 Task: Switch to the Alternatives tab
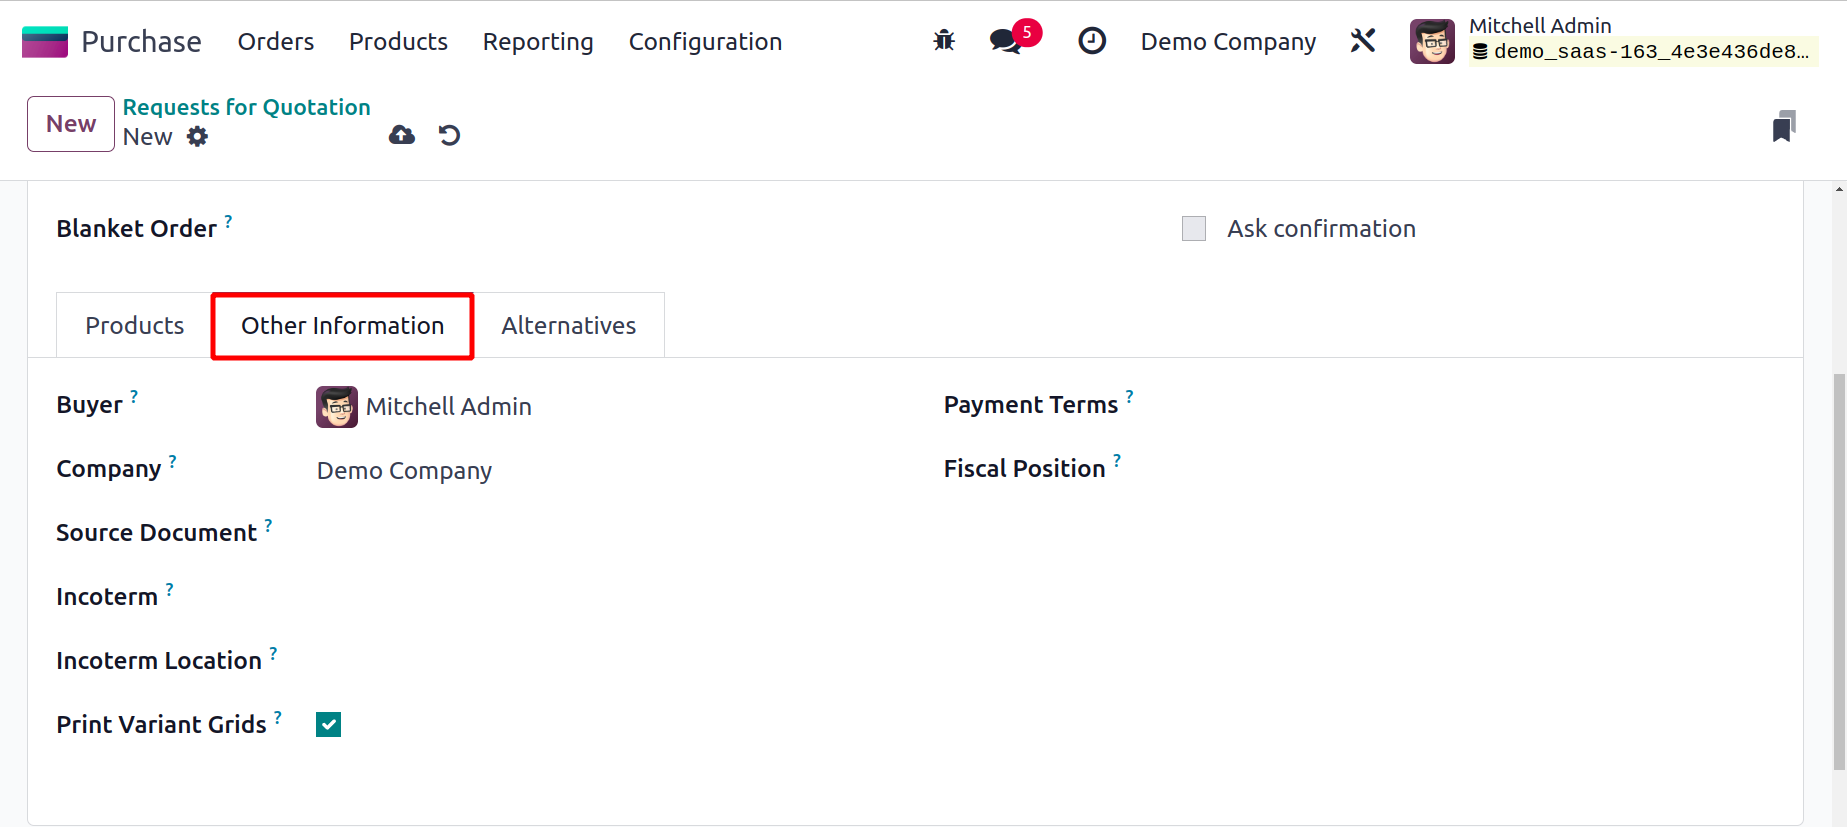tap(568, 326)
